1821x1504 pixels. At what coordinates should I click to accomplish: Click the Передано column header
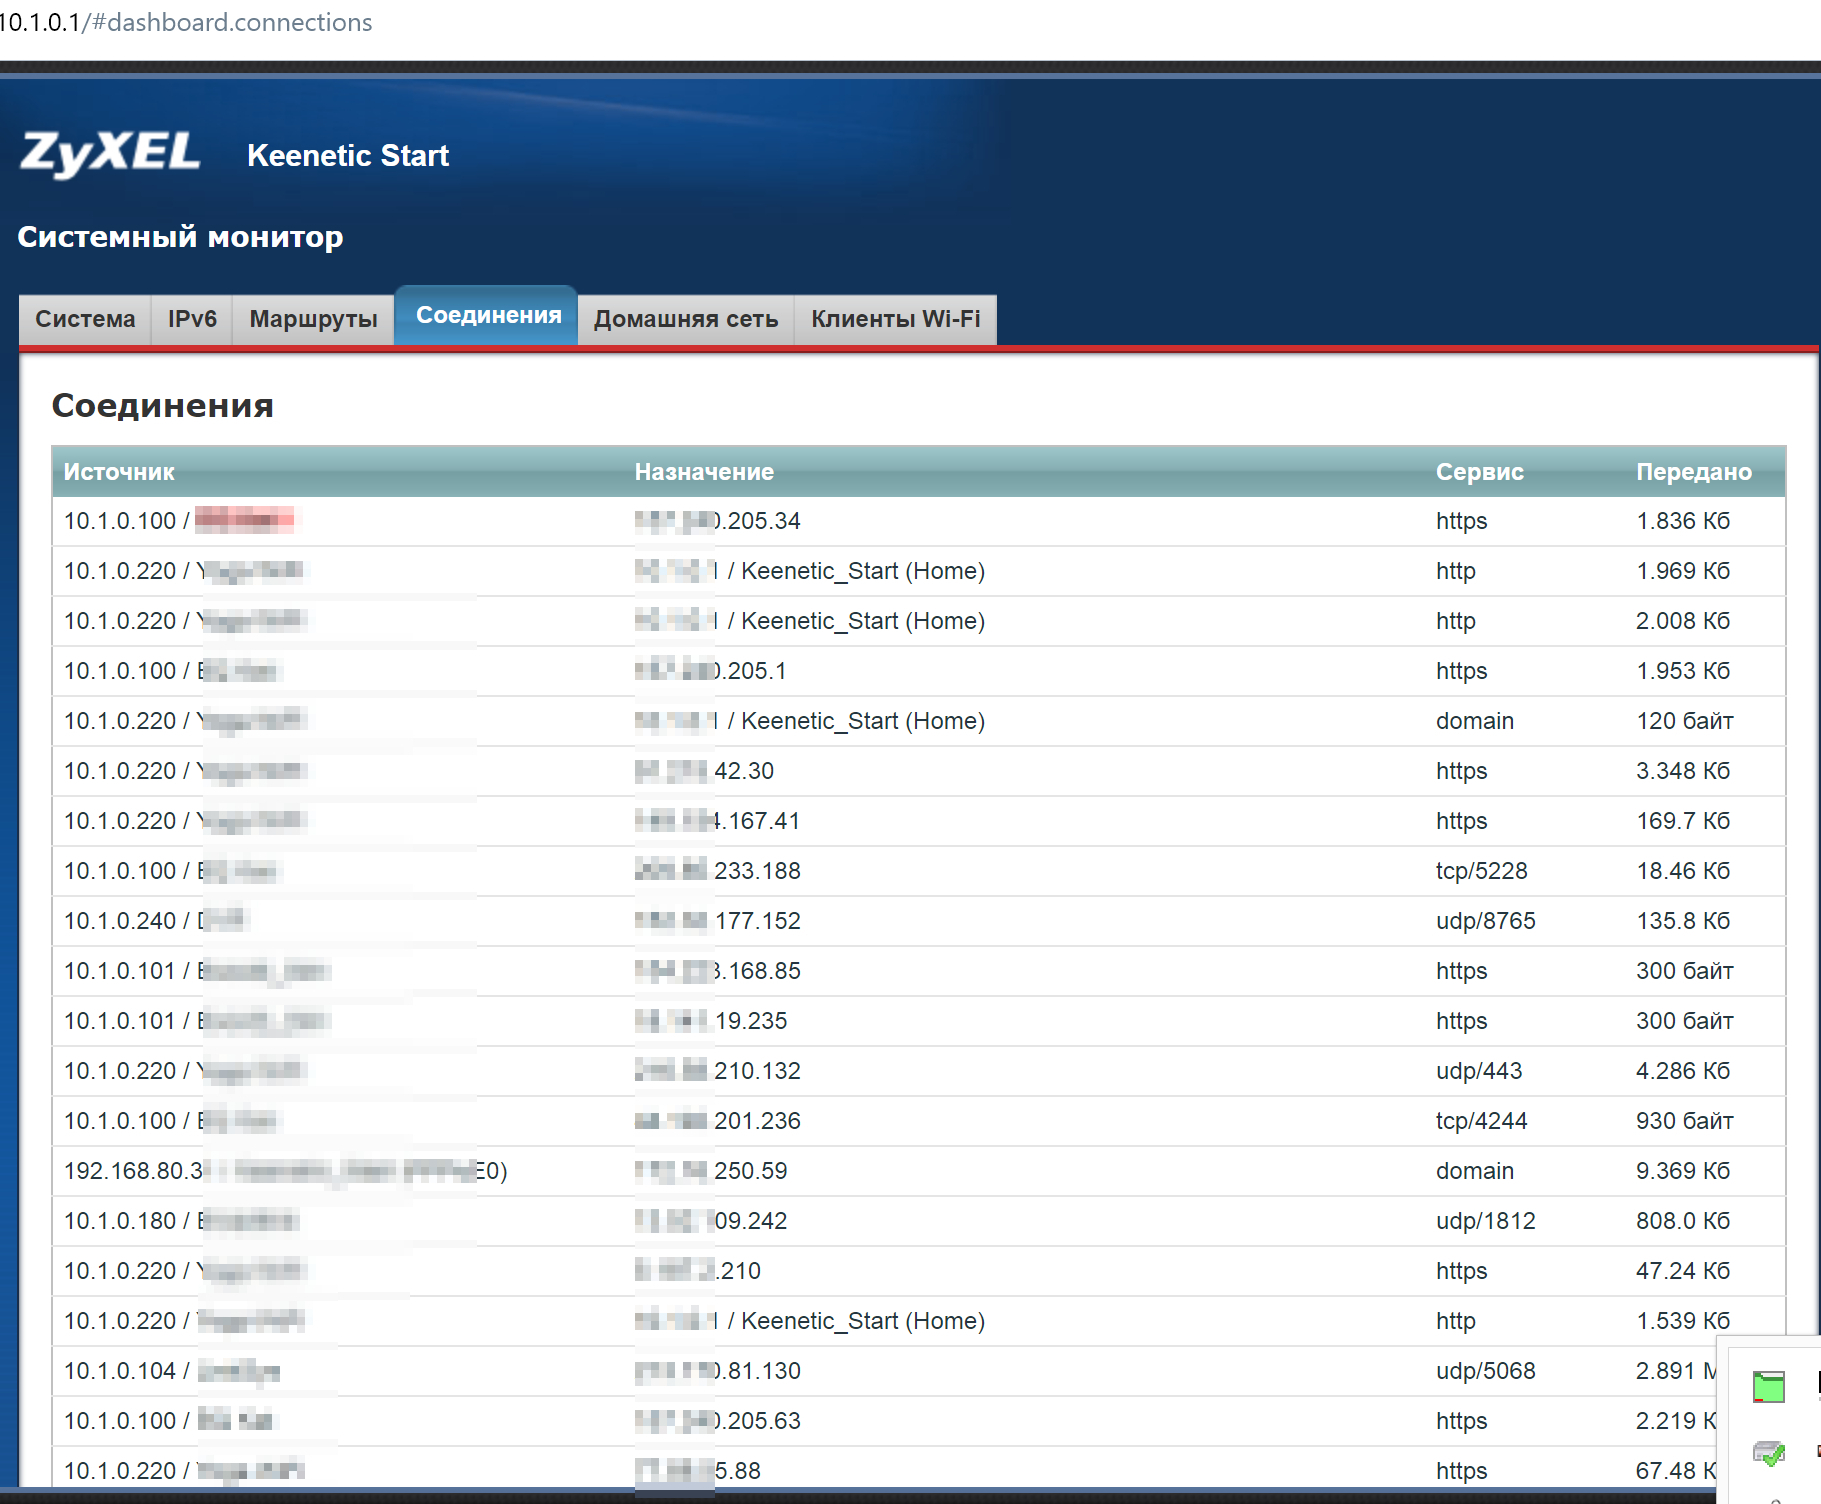(x=1694, y=472)
